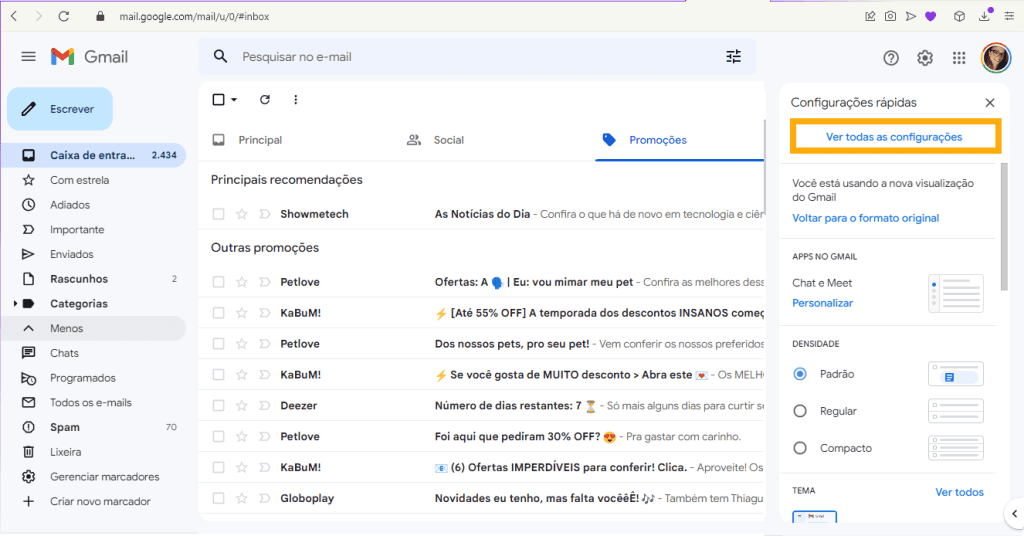The image size is (1024, 536).
Task: Open the select-all dropdown arrow
Action: [x=234, y=99]
